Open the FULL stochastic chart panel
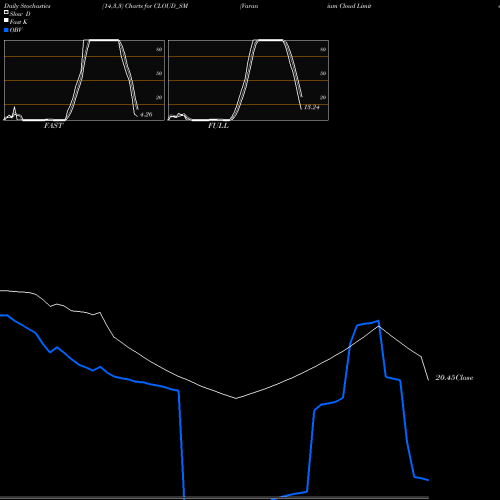The height and width of the screenshot is (500, 500). point(248,80)
